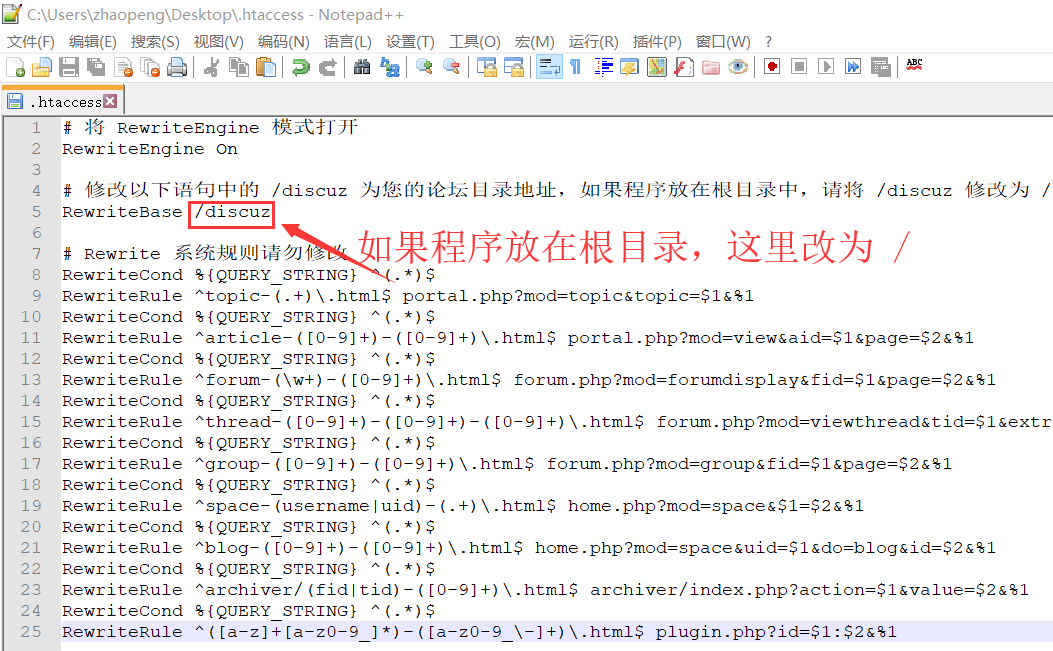
Task: Toggle Show All Characters pilcrow icon
Action: pyautogui.click(x=576, y=67)
